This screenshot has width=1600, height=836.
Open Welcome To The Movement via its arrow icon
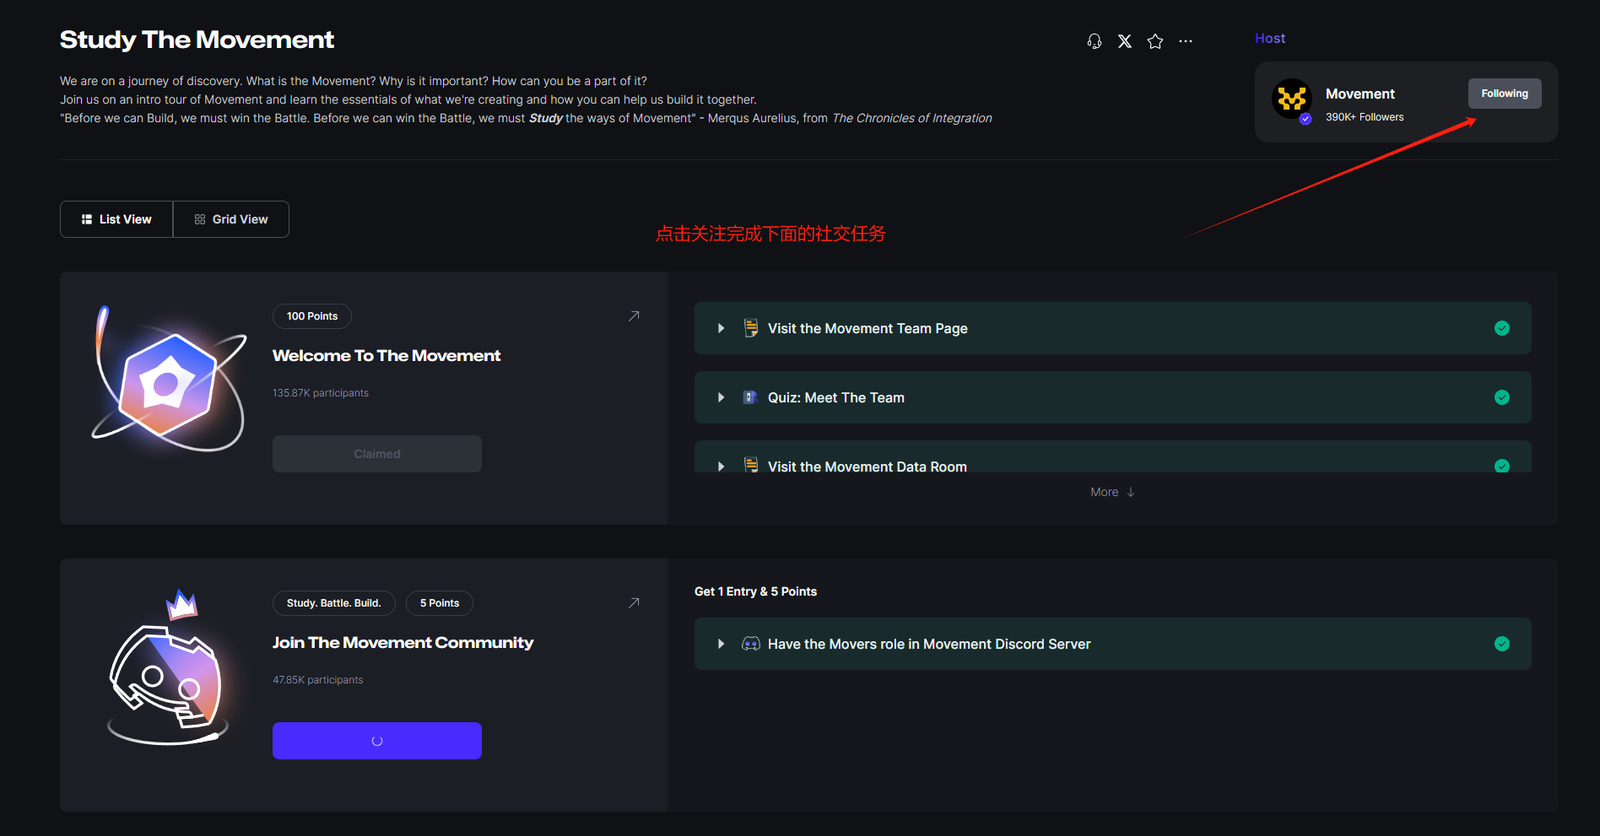pyautogui.click(x=634, y=316)
